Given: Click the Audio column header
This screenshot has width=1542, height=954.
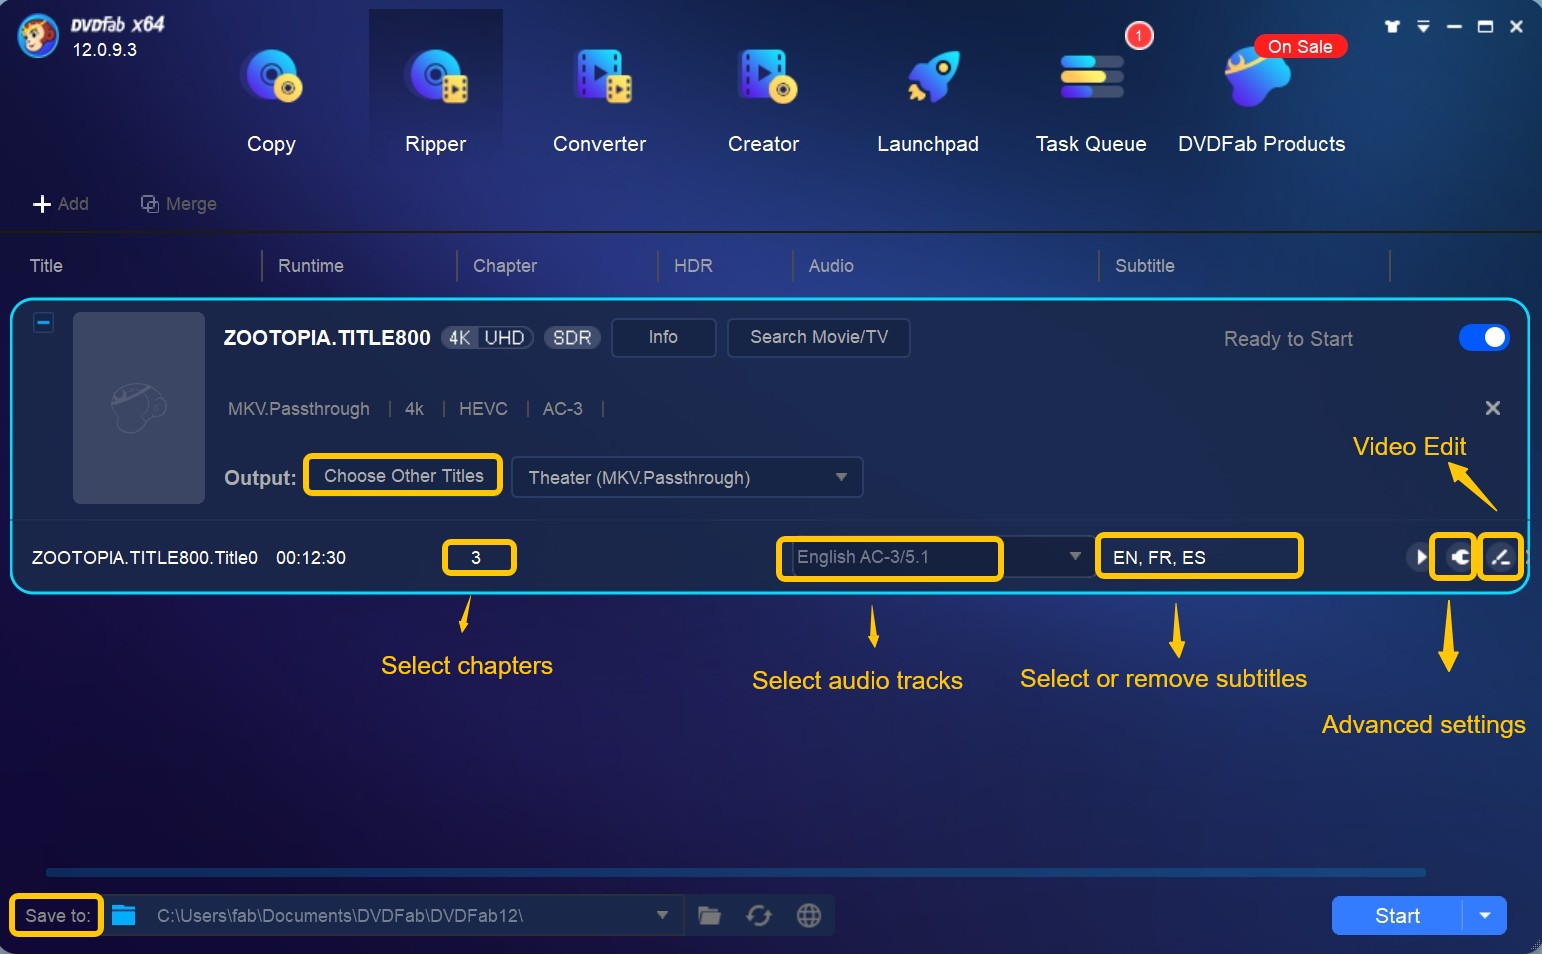Looking at the screenshot, I should (x=831, y=266).
